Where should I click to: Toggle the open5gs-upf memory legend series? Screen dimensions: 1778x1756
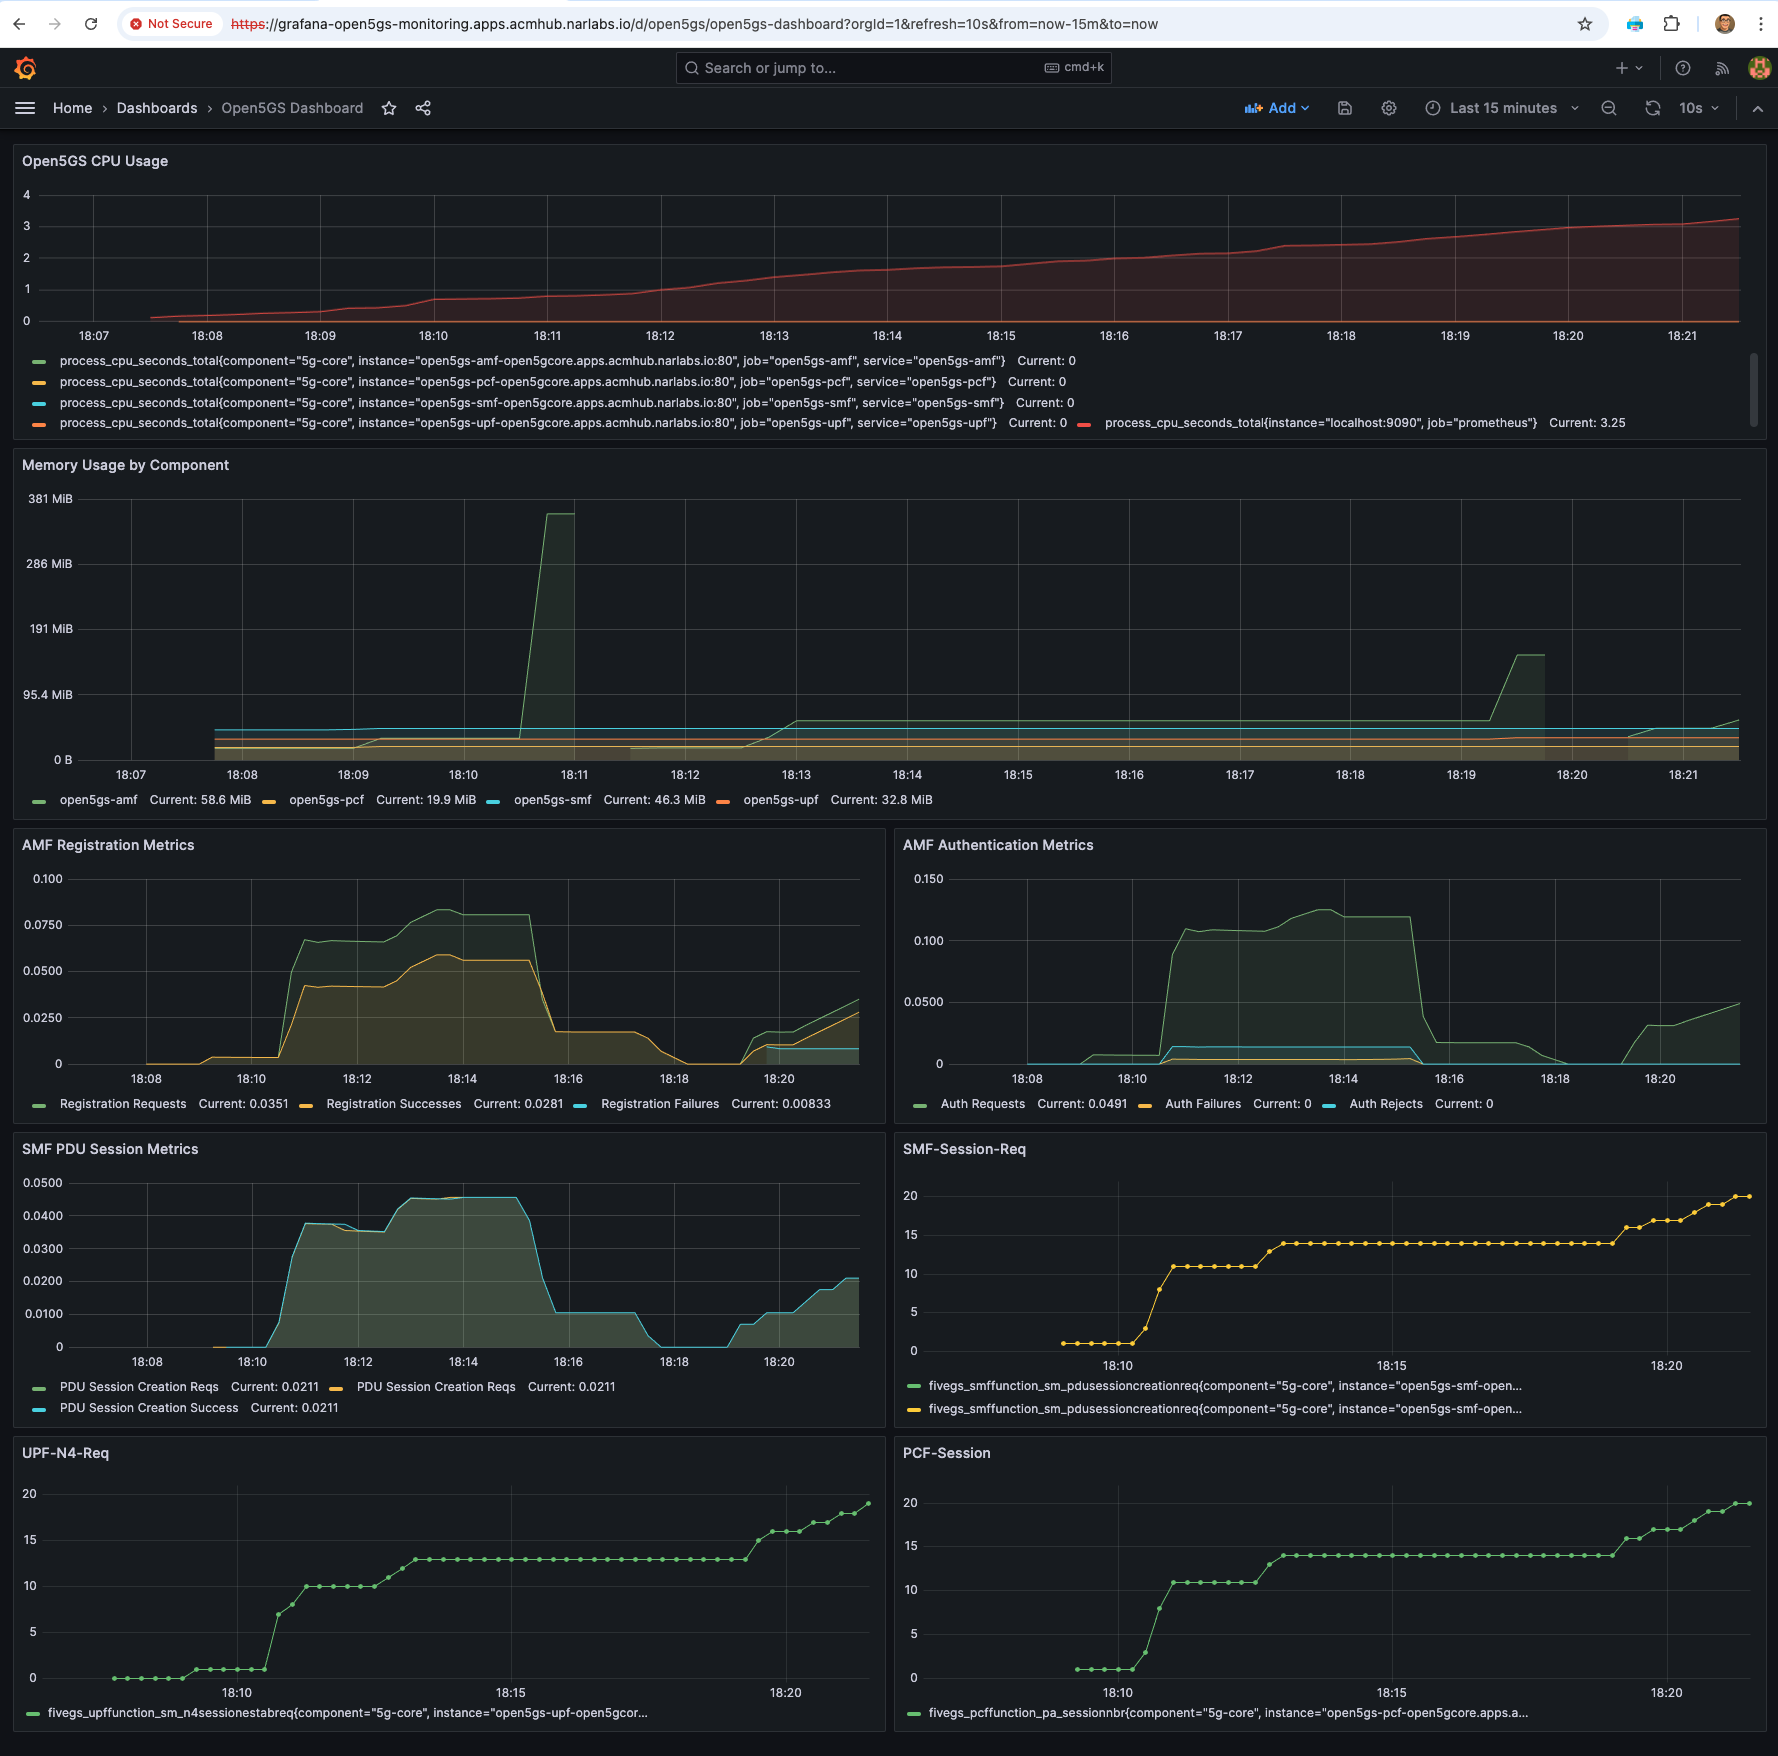(780, 800)
